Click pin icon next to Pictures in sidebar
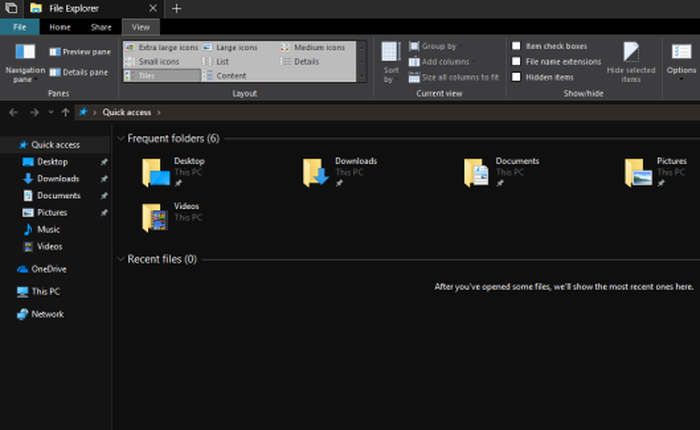700x430 pixels. click(104, 213)
